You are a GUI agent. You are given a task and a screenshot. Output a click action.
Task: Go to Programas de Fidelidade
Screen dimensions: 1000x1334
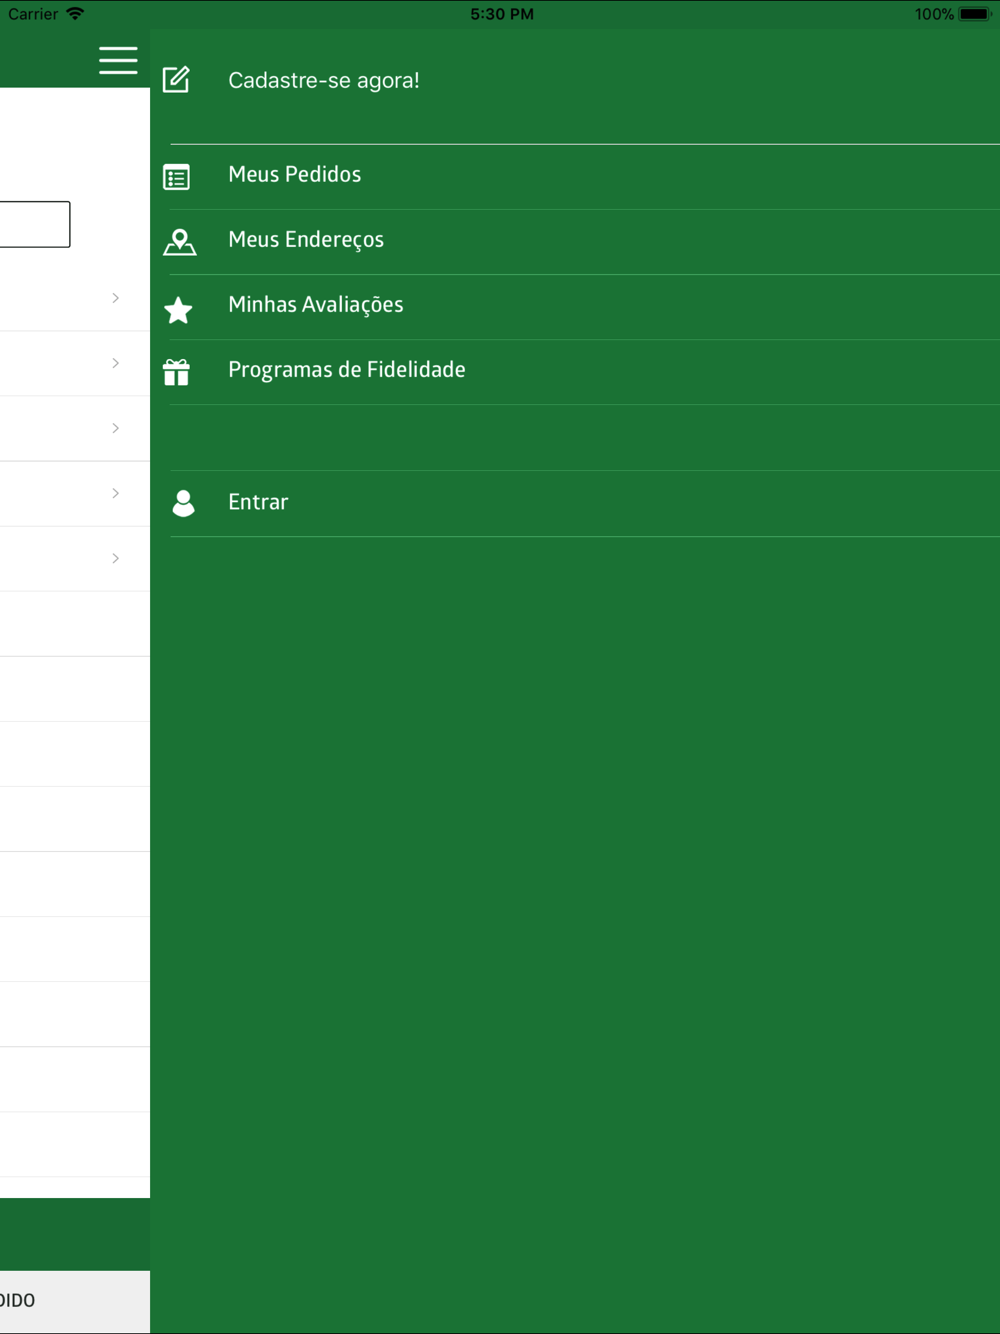coord(347,370)
